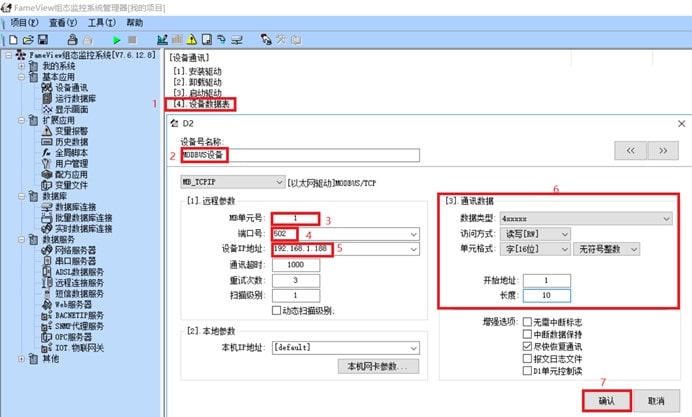The image size is (692, 417).
Task: Uncheck the 尽快恢复通讯 option
Action: point(528,344)
